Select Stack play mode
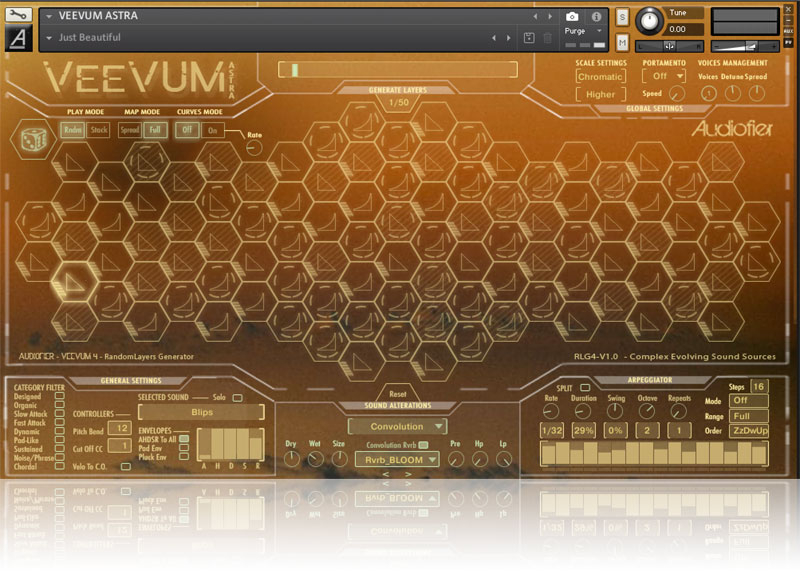Image resolution: width=800 pixels, height=579 pixels. (98, 130)
